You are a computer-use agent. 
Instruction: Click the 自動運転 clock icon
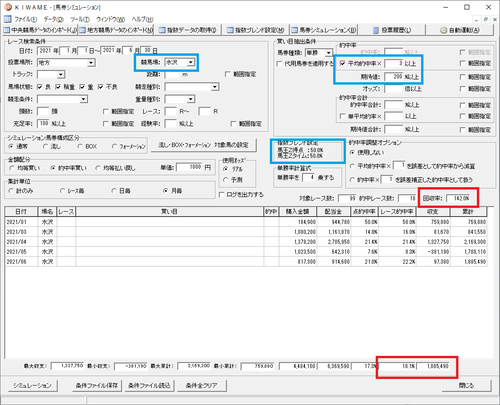click(443, 30)
